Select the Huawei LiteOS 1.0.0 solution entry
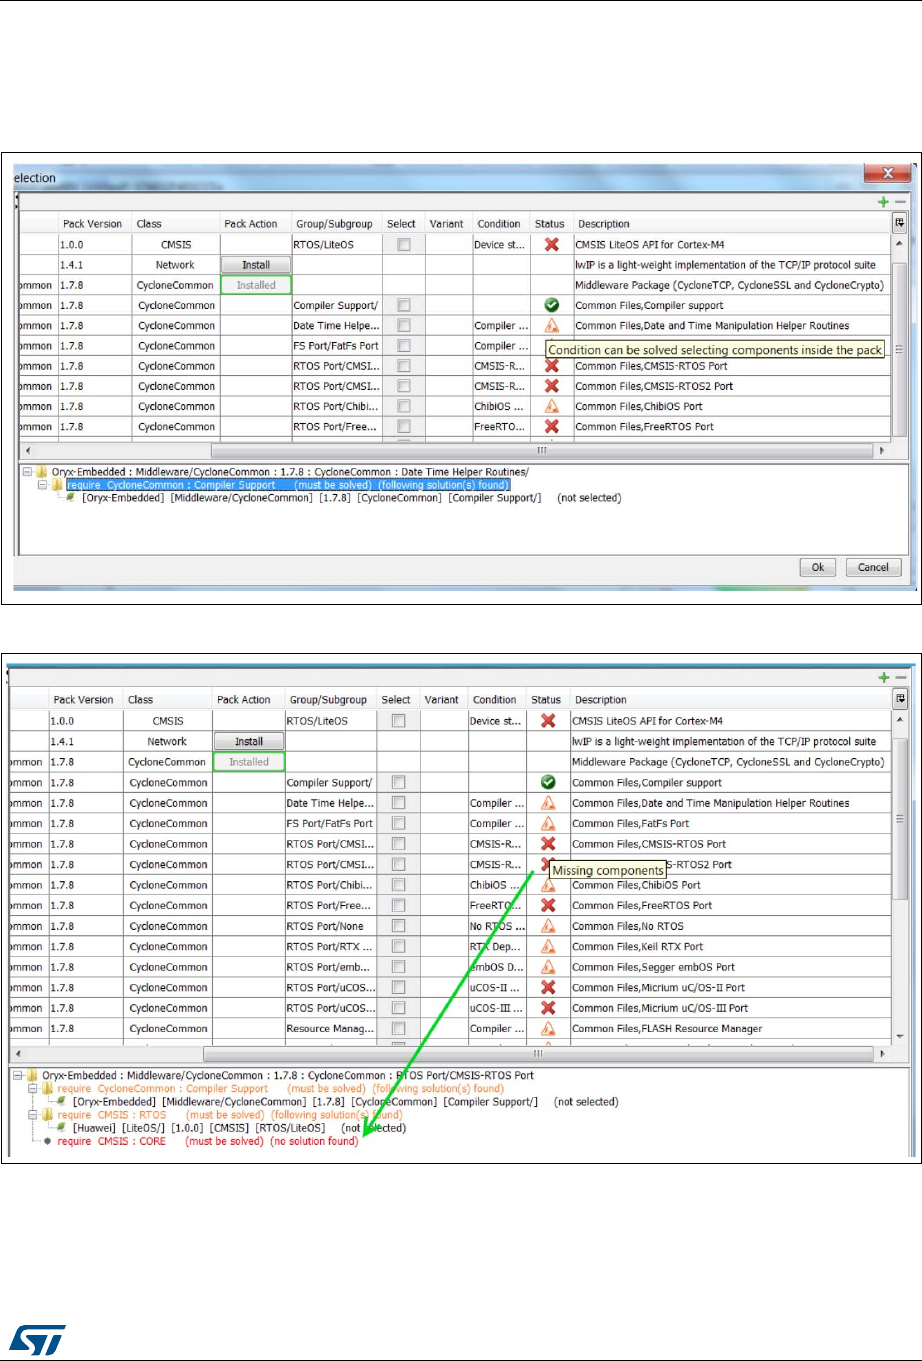922x1361 pixels. tap(239, 1128)
